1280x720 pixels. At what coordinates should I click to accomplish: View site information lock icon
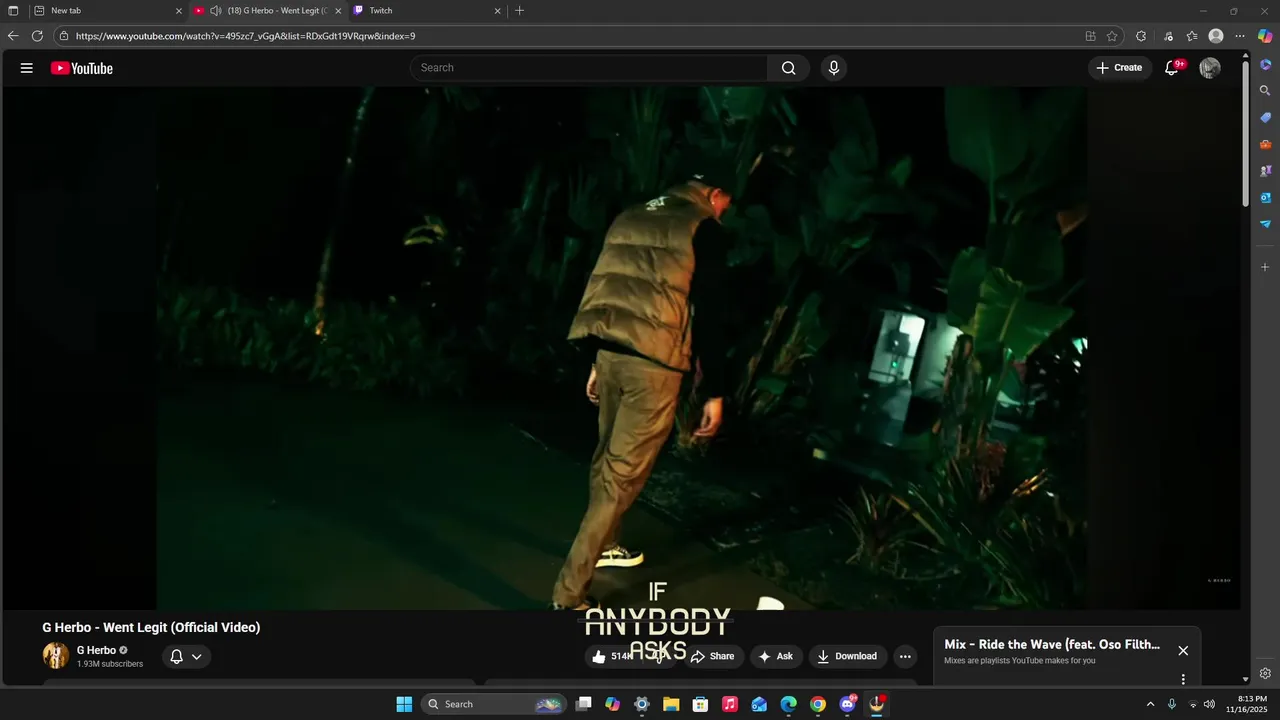(64, 36)
